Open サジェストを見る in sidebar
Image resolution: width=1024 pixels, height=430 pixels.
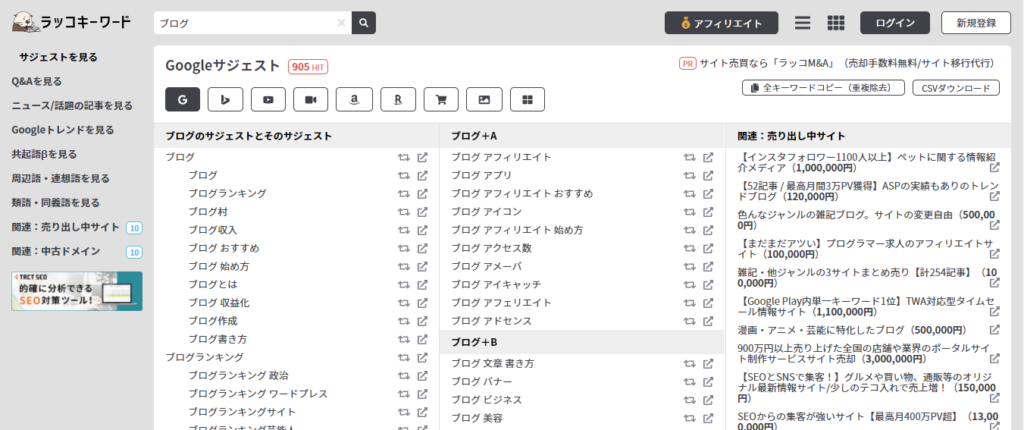pyautogui.click(x=58, y=57)
